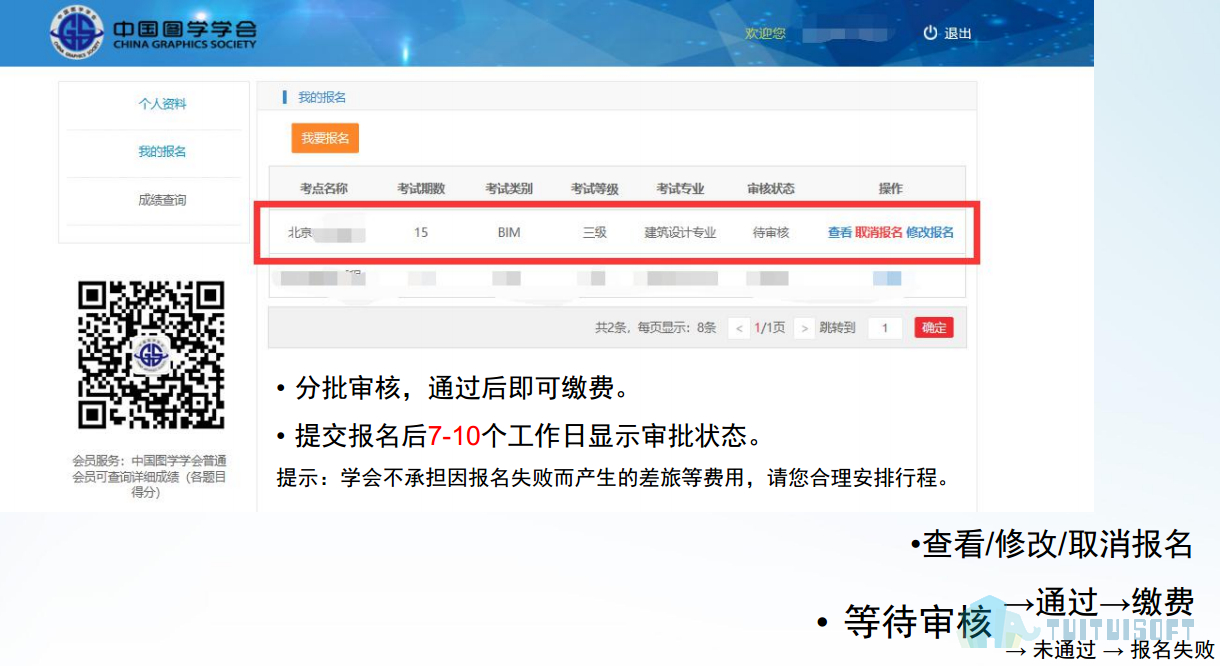This screenshot has width=1220, height=666.
Task: Click the 考试等级 column header
Action: coord(595,189)
